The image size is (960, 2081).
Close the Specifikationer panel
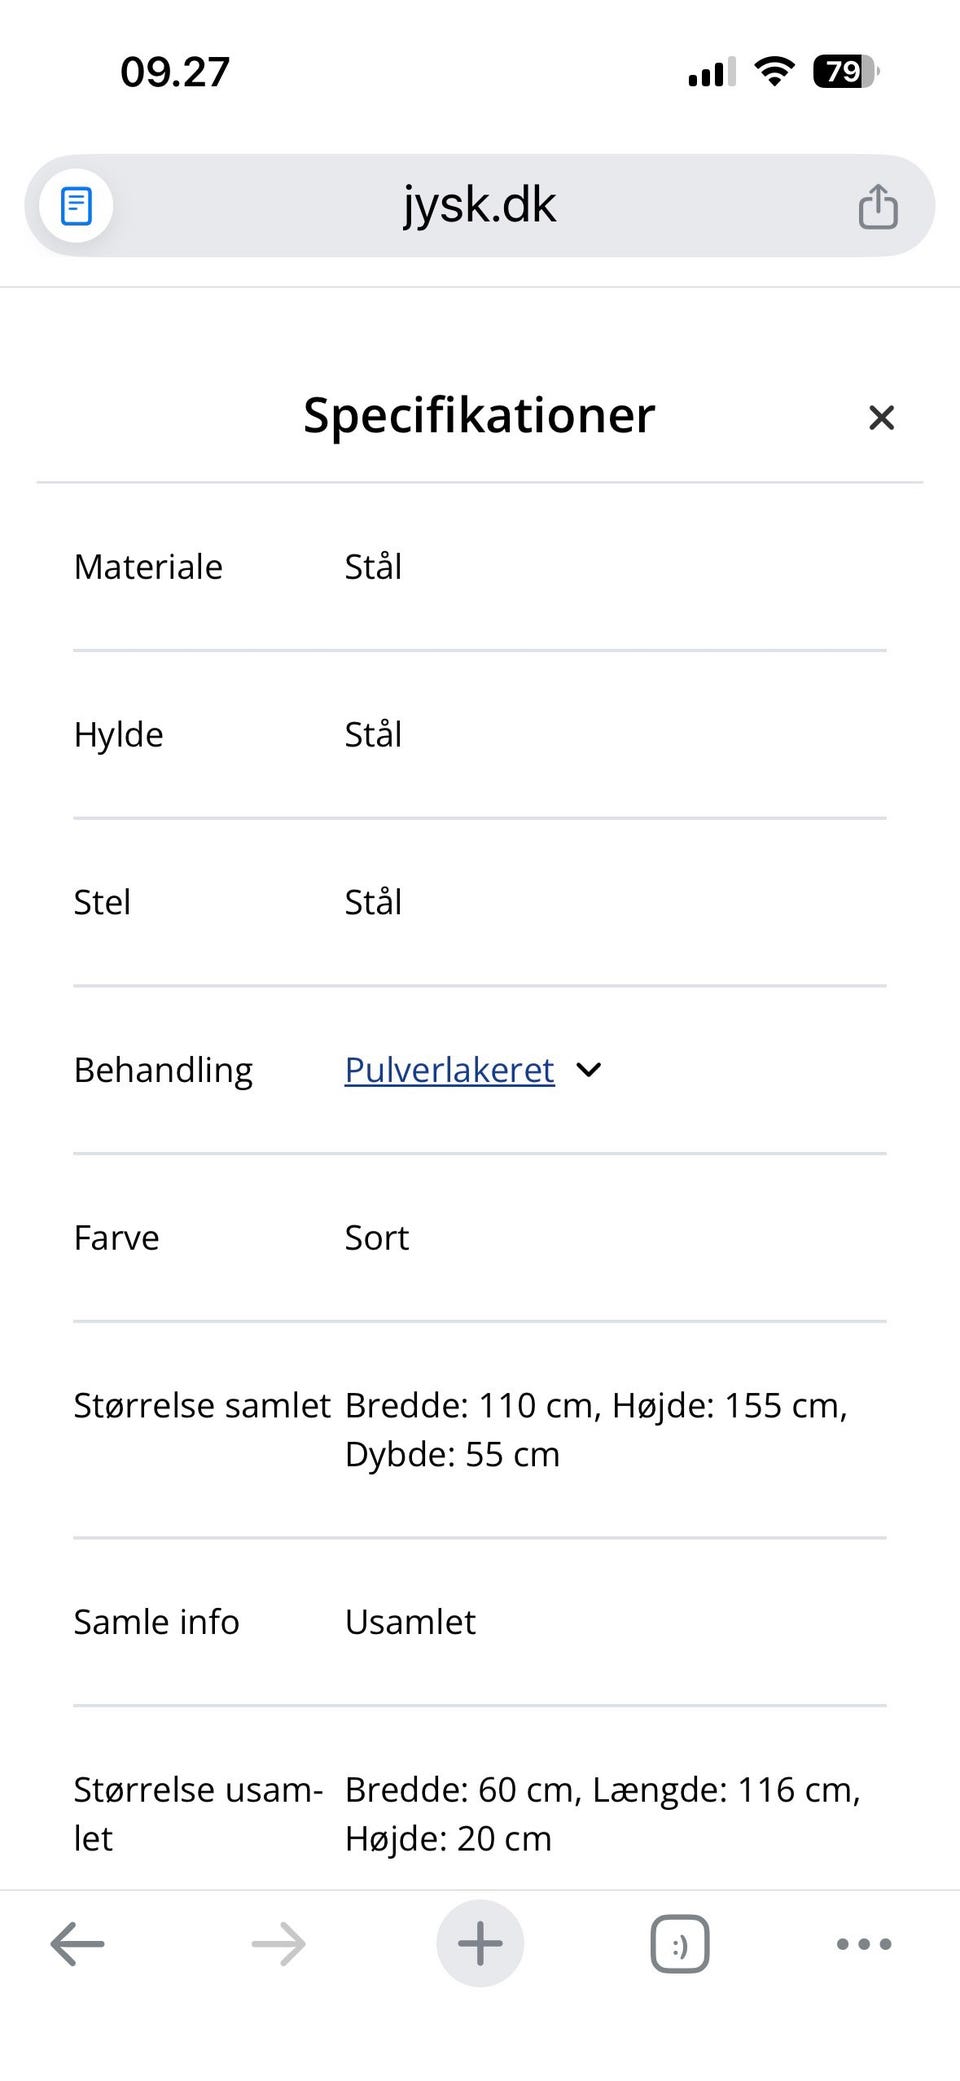coord(881,417)
